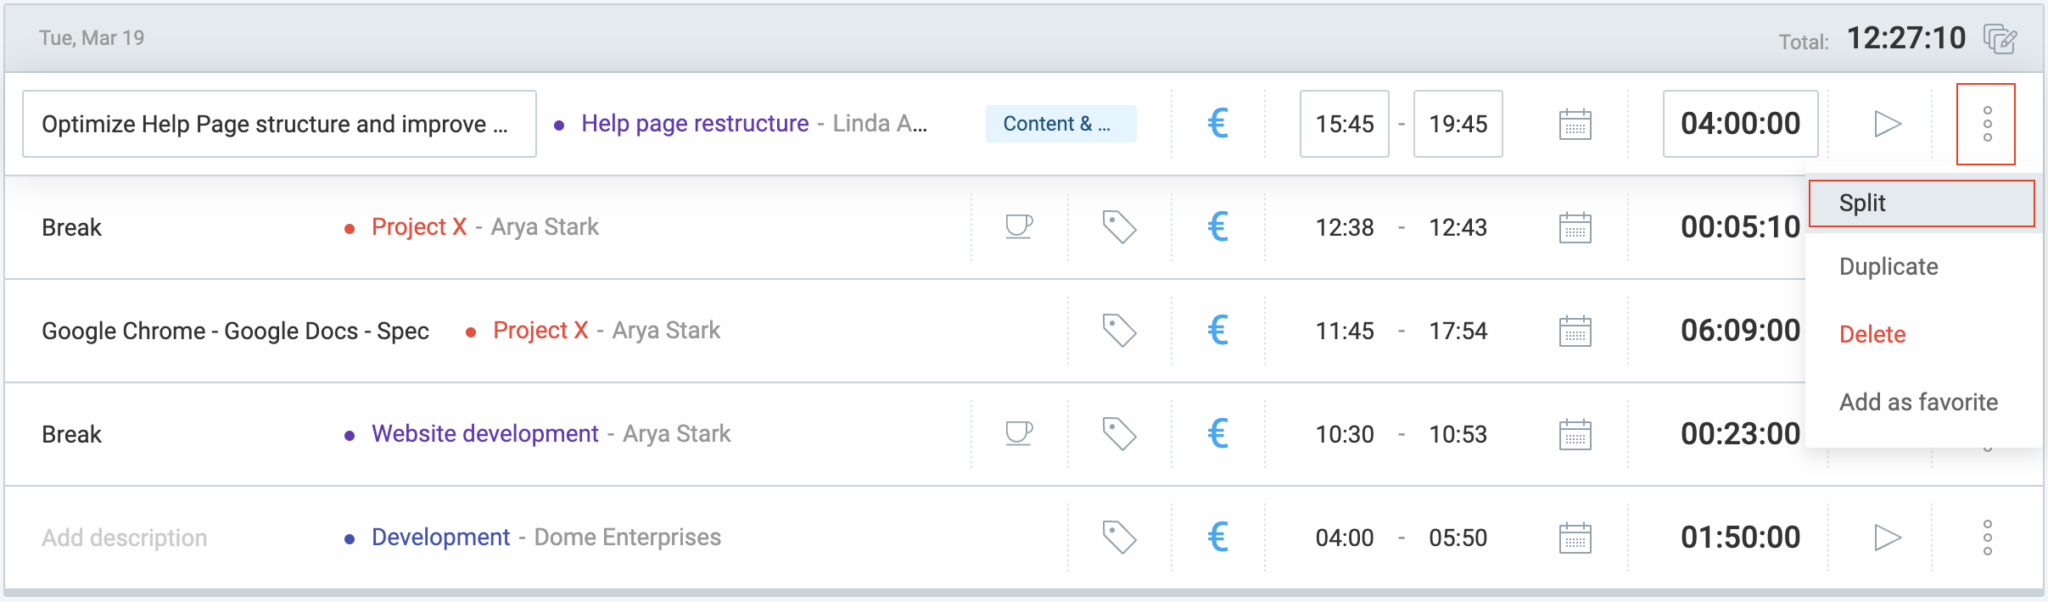Click the tag icon on the Development entry
This screenshot has height=602, width=2048.
(x=1120, y=537)
